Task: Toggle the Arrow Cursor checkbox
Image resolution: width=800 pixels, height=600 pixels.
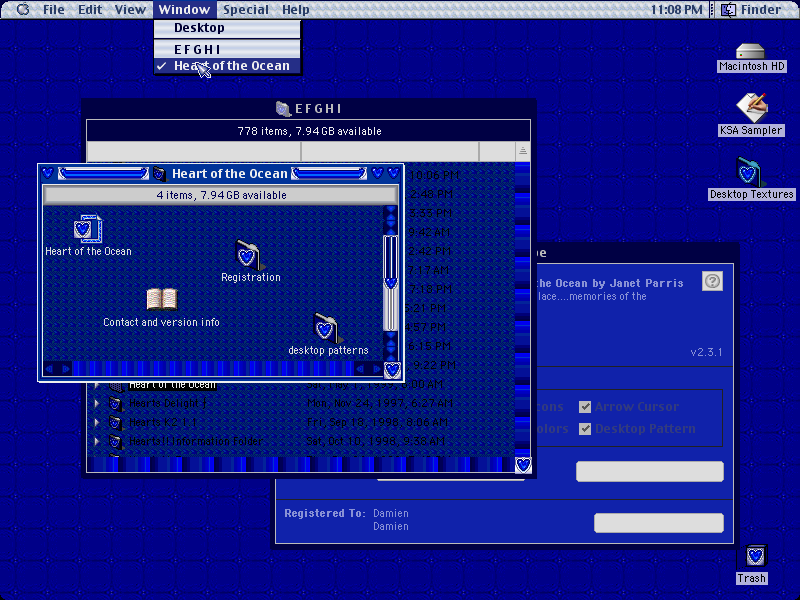Action: [585, 407]
